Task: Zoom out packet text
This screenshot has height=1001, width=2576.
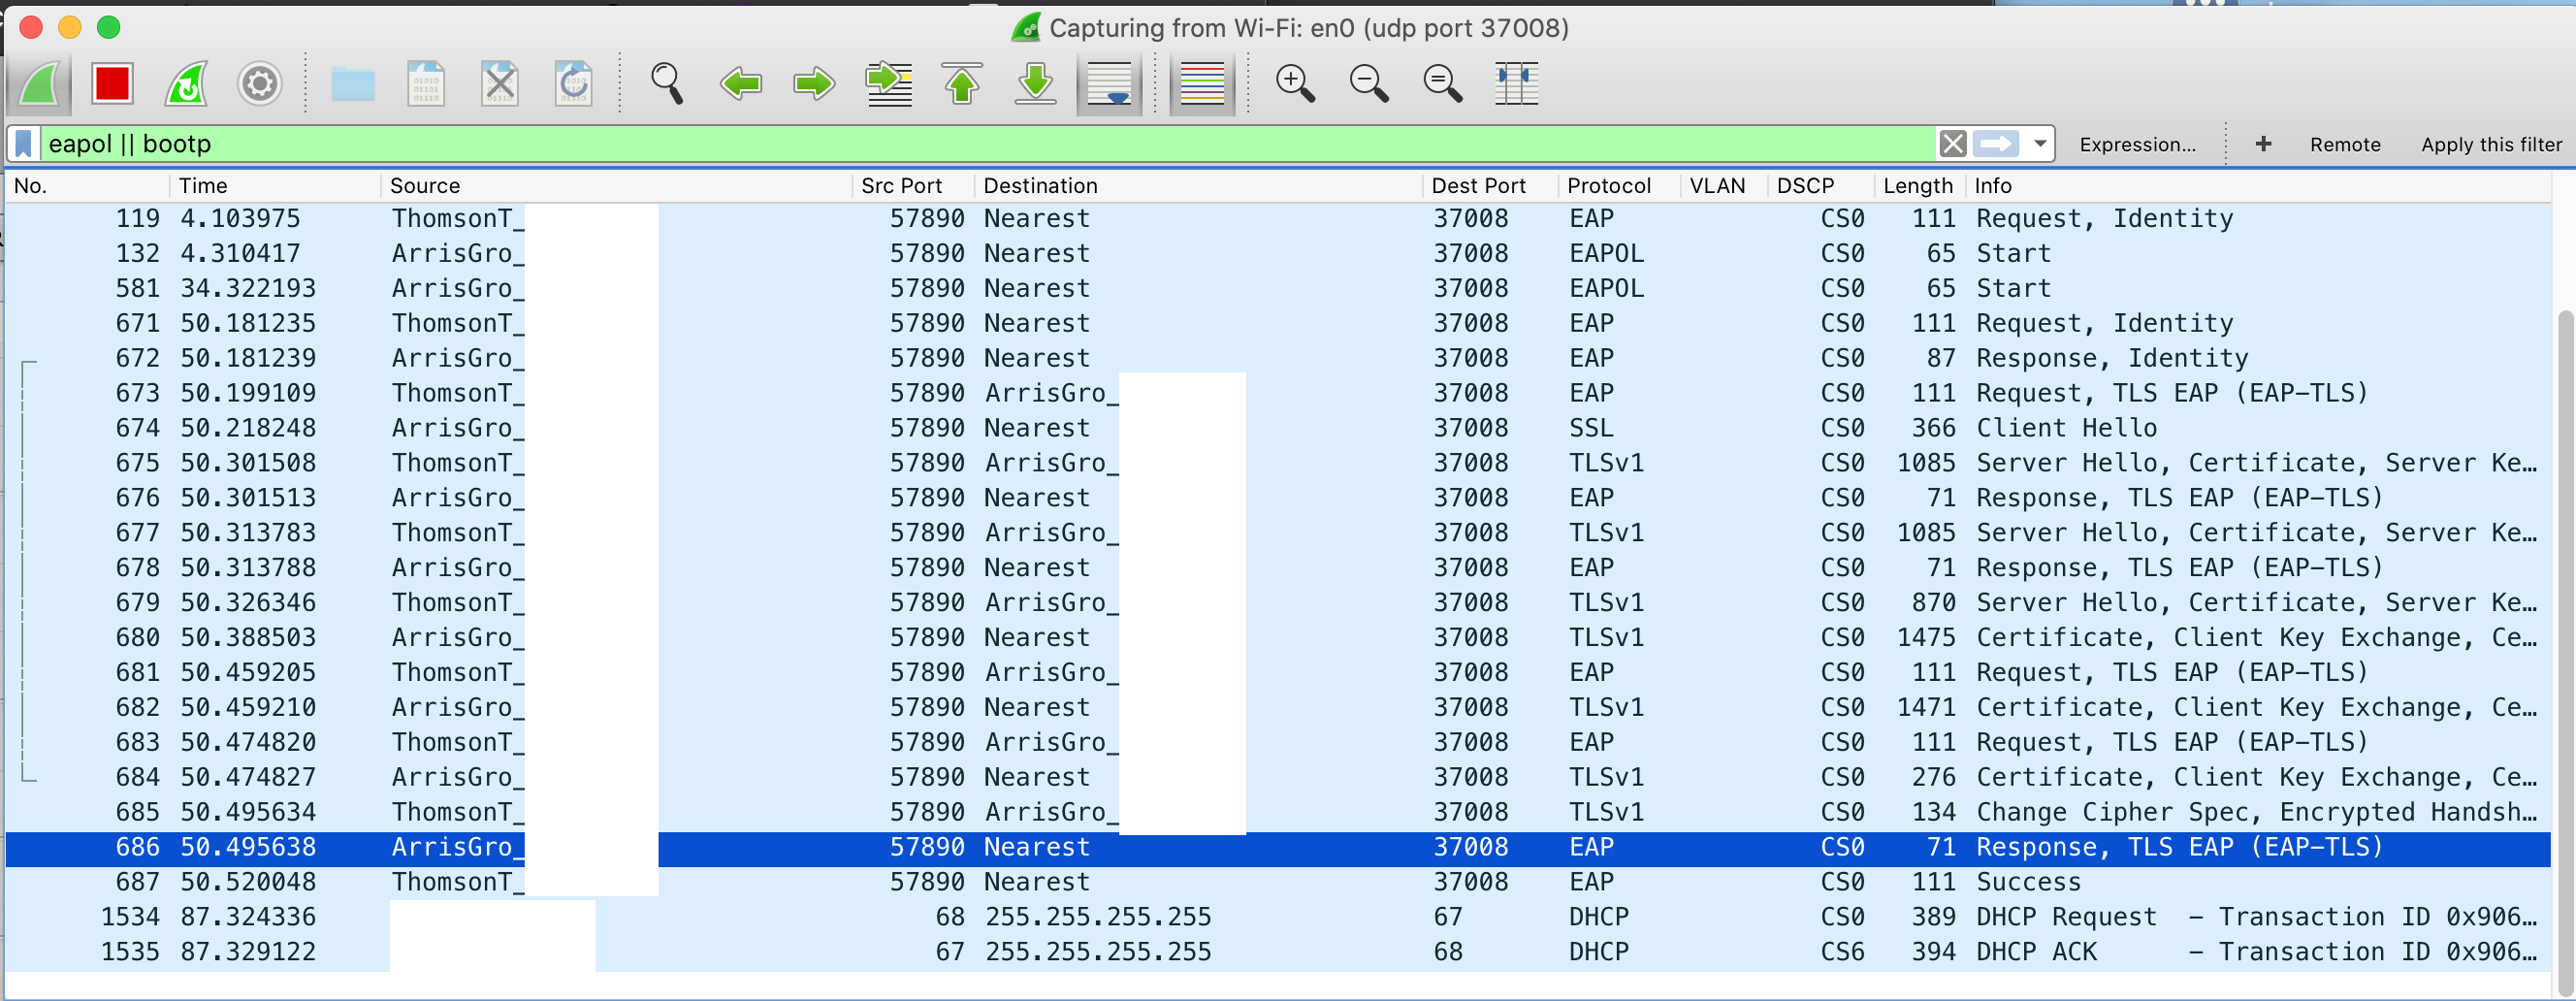Action: pyautogui.click(x=1369, y=84)
